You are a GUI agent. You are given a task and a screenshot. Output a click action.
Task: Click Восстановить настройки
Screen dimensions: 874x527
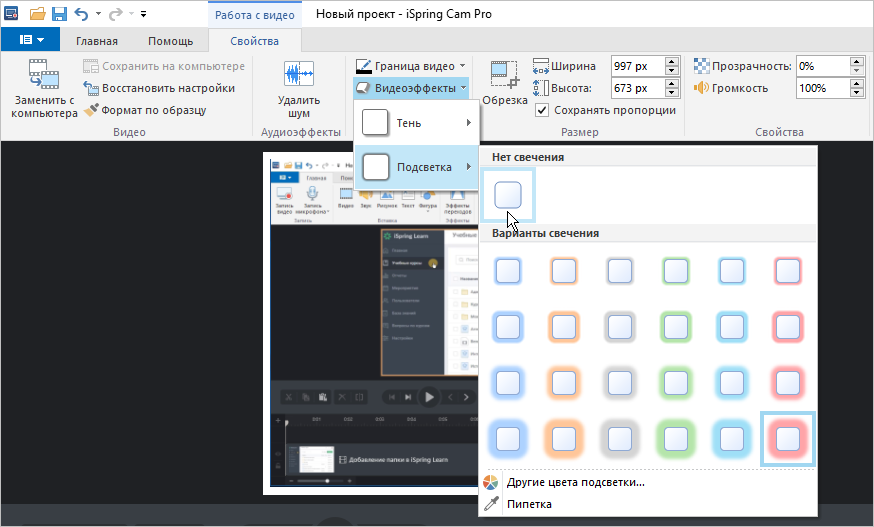point(159,88)
